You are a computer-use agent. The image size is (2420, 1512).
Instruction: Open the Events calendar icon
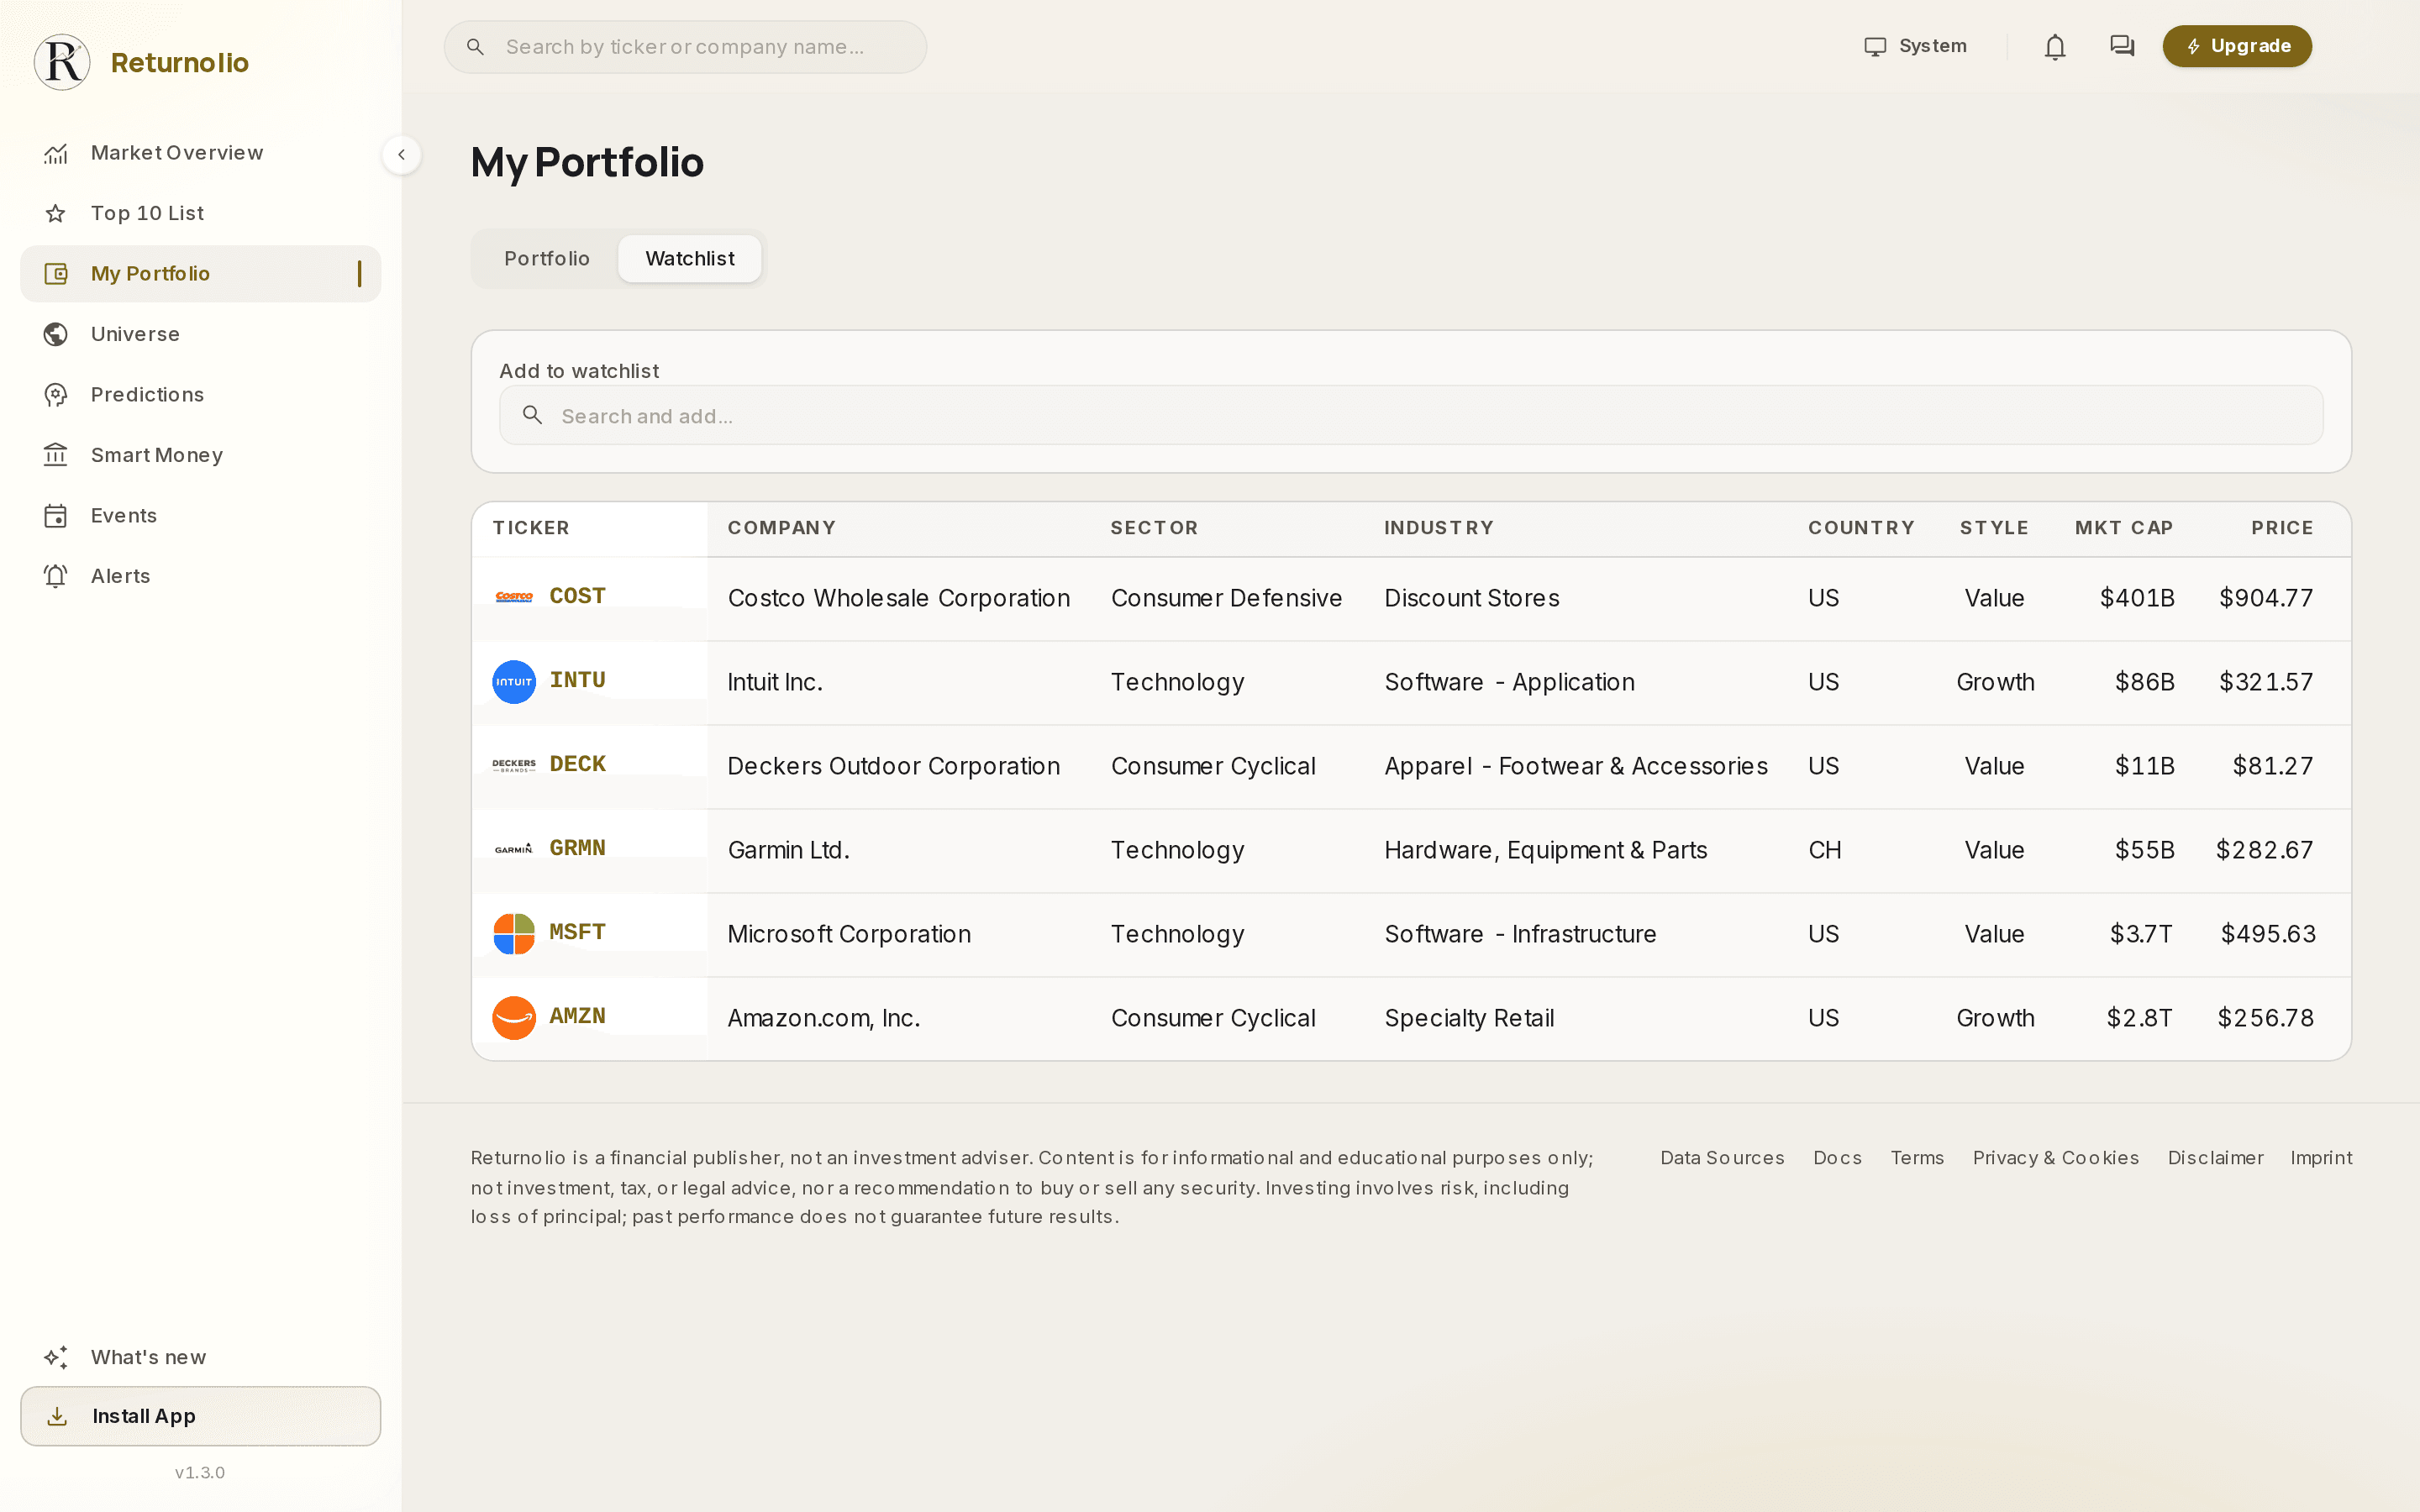(x=56, y=516)
